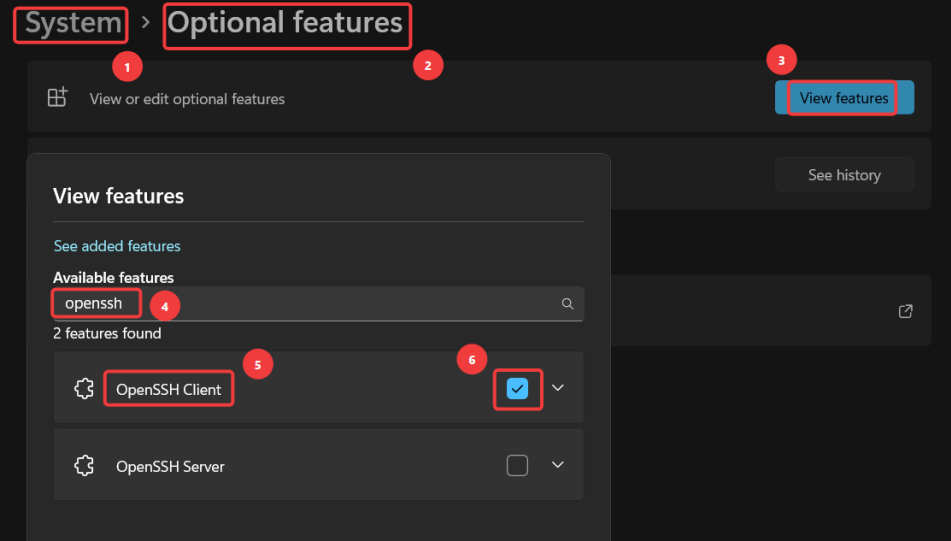Open the See history button
The width and height of the screenshot is (951, 541).
844,175
